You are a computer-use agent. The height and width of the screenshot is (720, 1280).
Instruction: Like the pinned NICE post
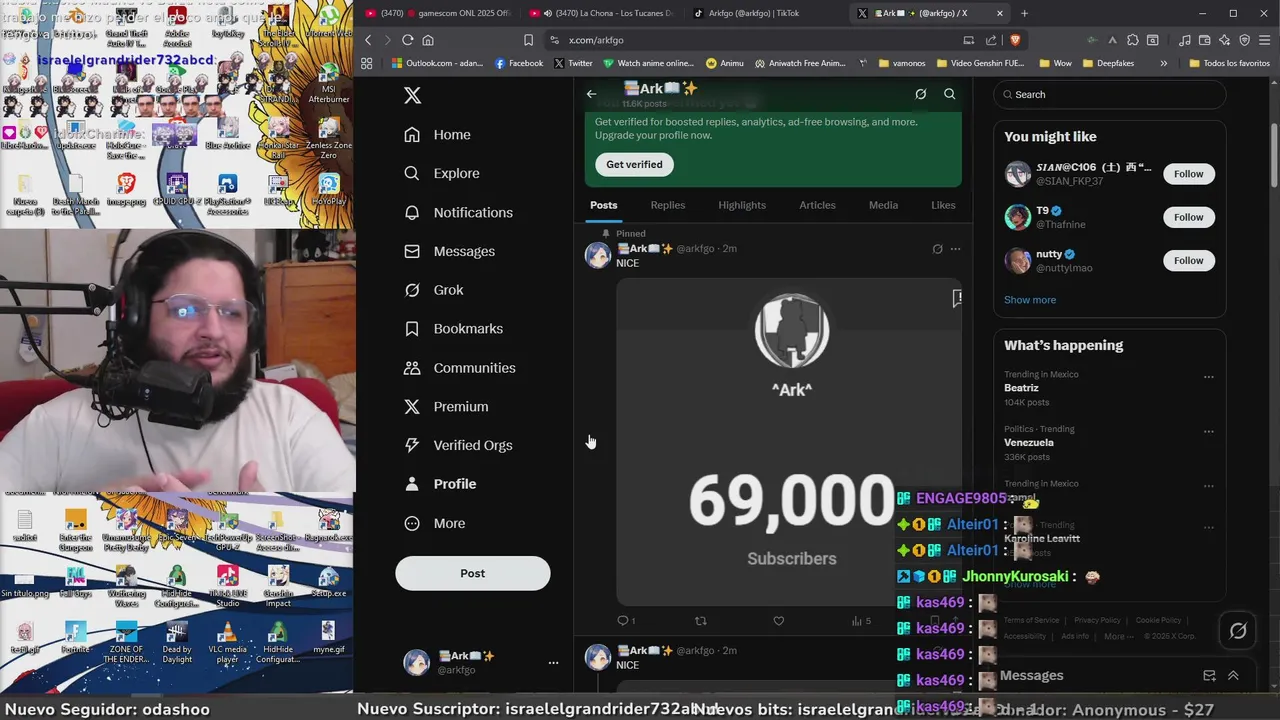(778, 621)
